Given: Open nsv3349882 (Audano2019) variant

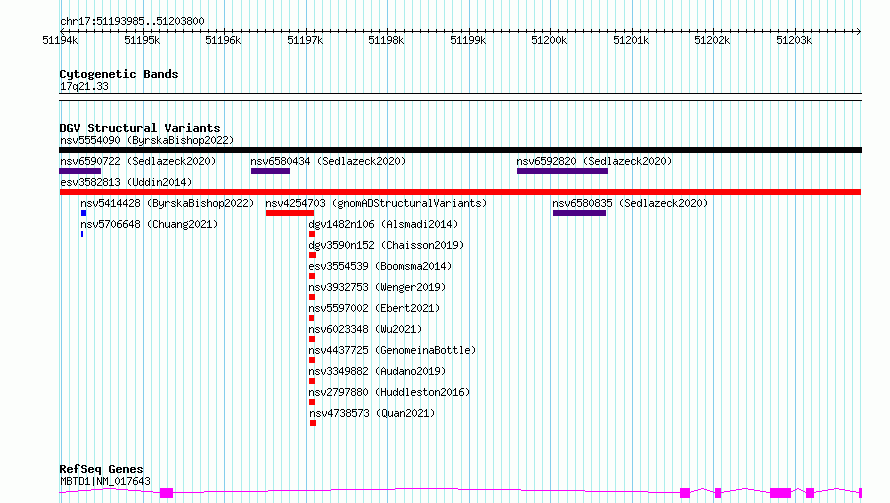Looking at the screenshot, I should pos(377,371).
